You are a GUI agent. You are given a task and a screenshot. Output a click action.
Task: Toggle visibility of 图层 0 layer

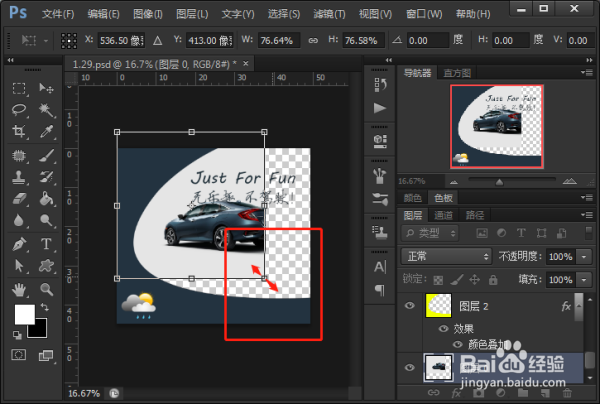click(409, 367)
